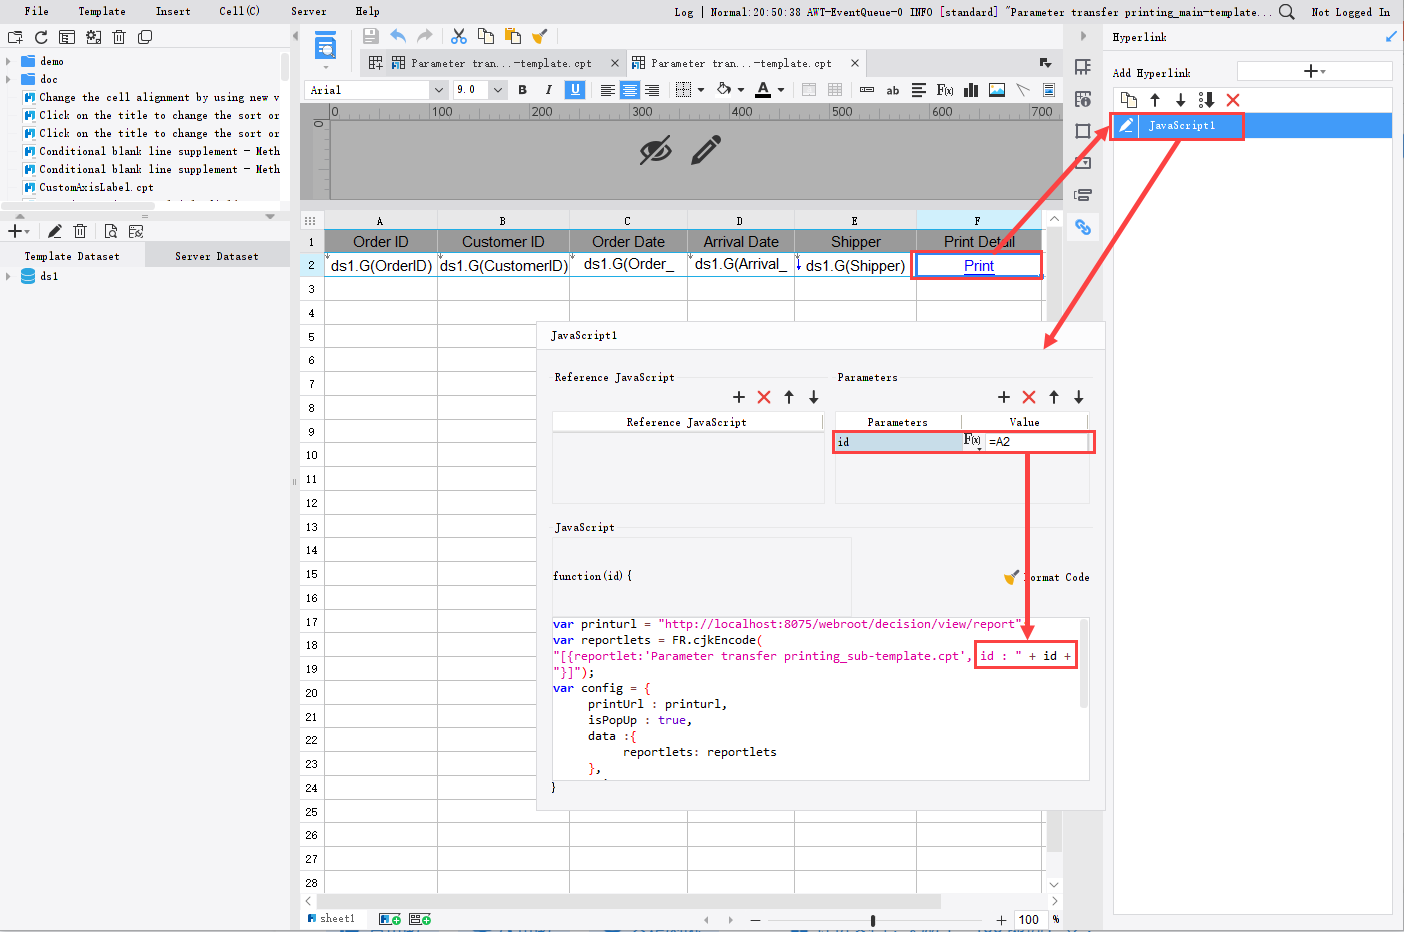Insert a formula with the F(x) toolbar icon
This screenshot has width=1404, height=932.
click(x=944, y=89)
